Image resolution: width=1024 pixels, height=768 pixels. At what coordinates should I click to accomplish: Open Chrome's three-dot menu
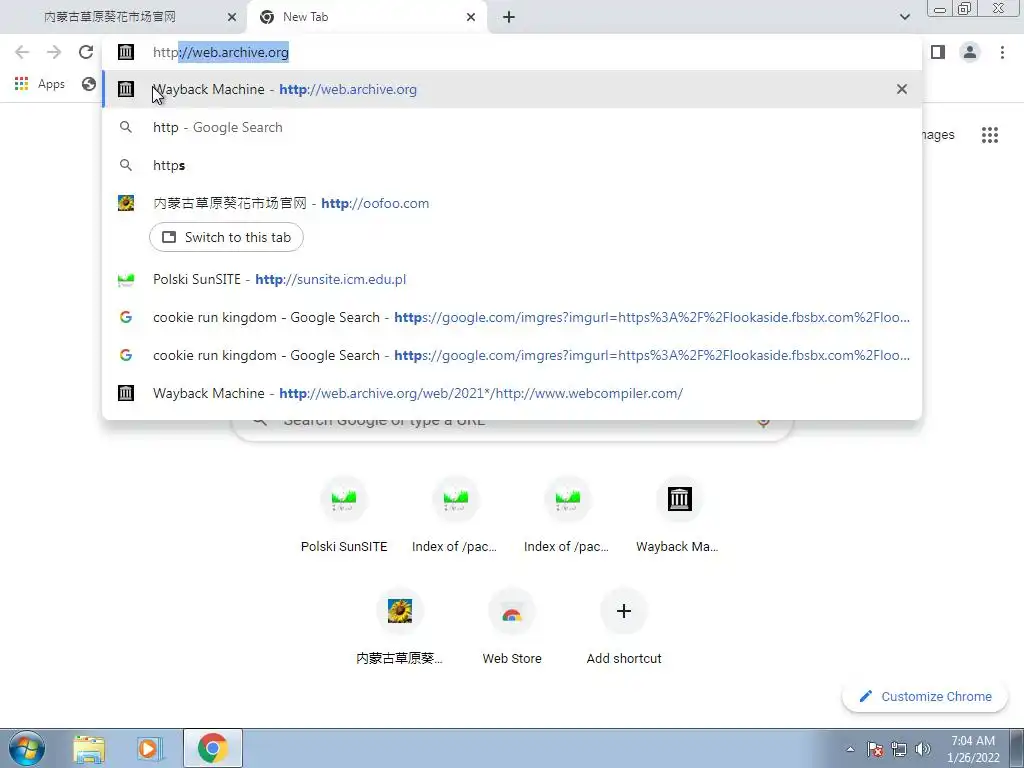point(1002,52)
